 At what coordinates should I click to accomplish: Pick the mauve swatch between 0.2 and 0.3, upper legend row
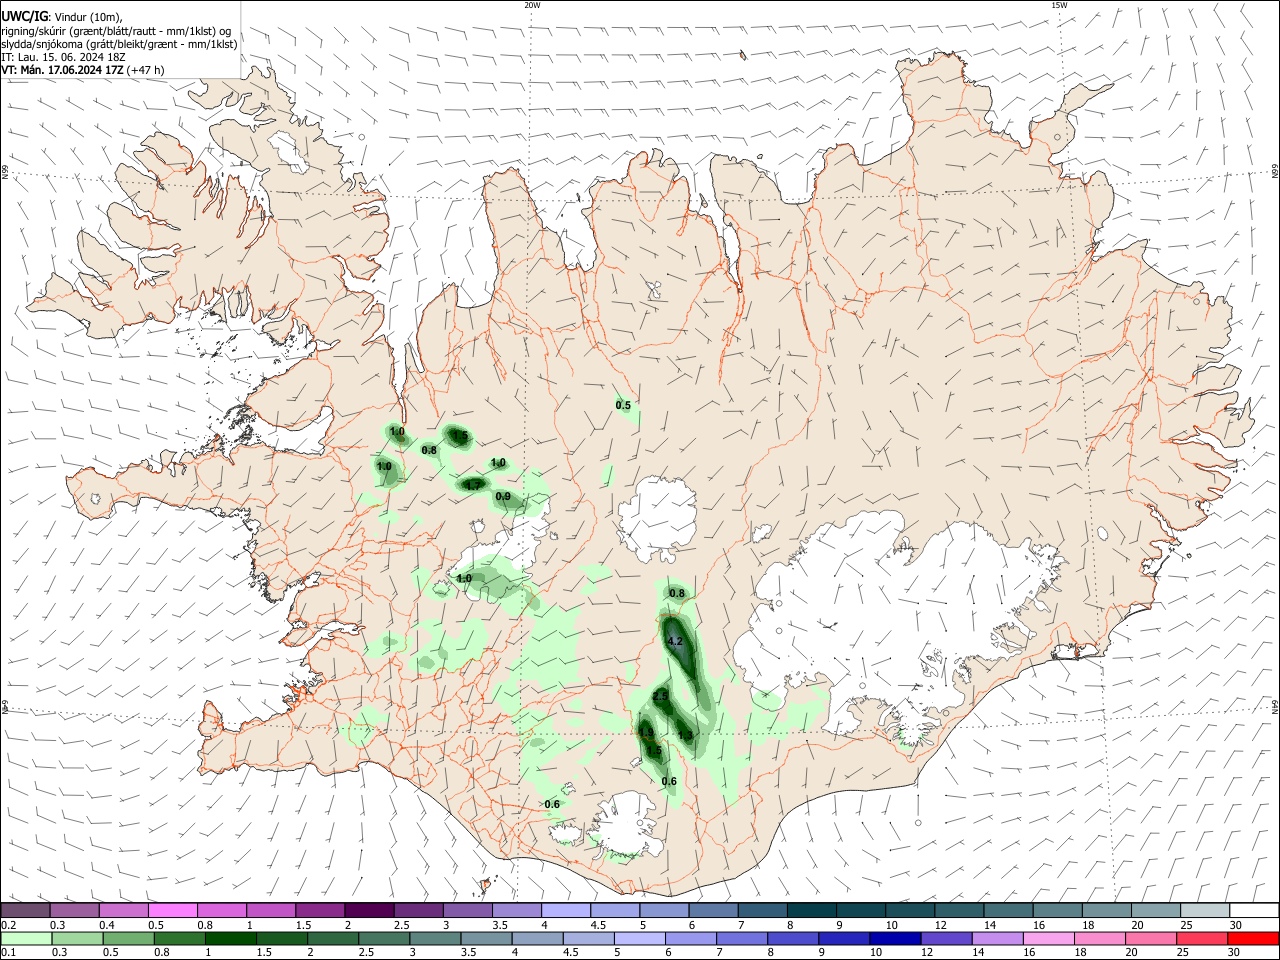pyautogui.click(x=25, y=911)
